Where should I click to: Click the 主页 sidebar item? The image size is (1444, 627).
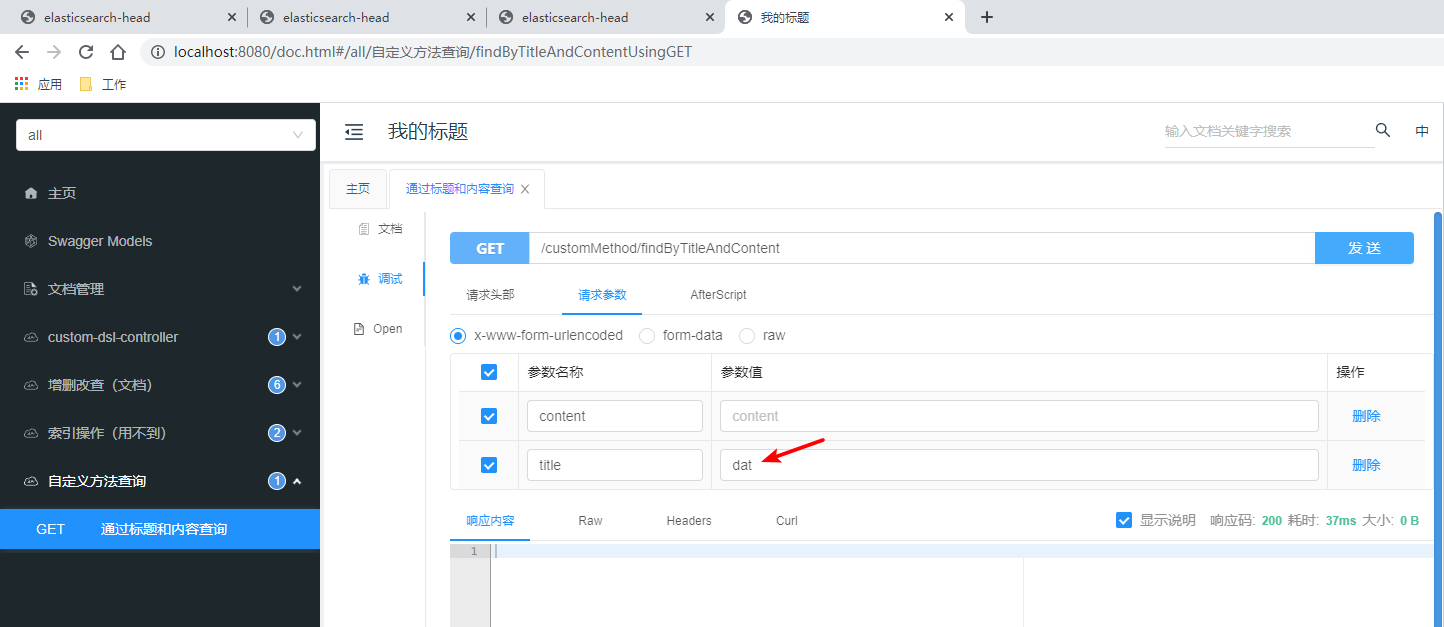pyautogui.click(x=160, y=193)
